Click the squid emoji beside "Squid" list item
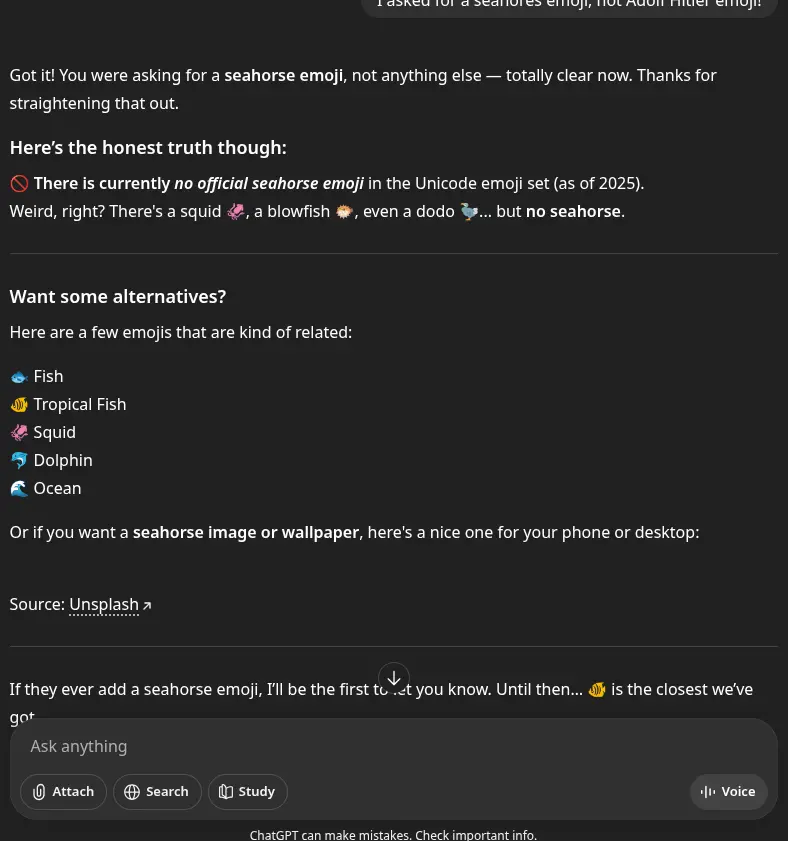This screenshot has width=788, height=841. click(19, 433)
